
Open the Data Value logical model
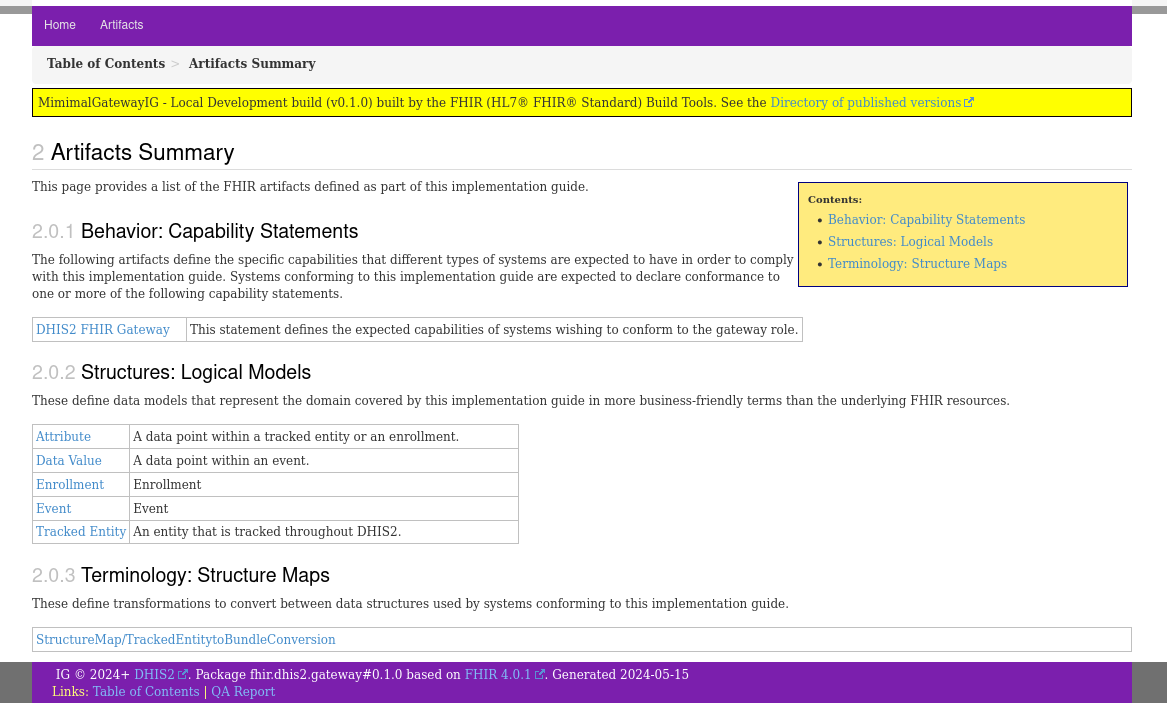pos(69,461)
